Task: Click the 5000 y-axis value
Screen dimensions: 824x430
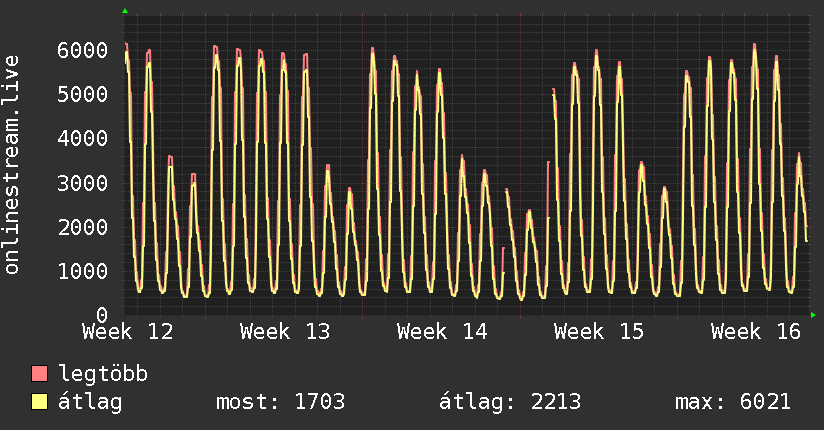Action: click(83, 95)
